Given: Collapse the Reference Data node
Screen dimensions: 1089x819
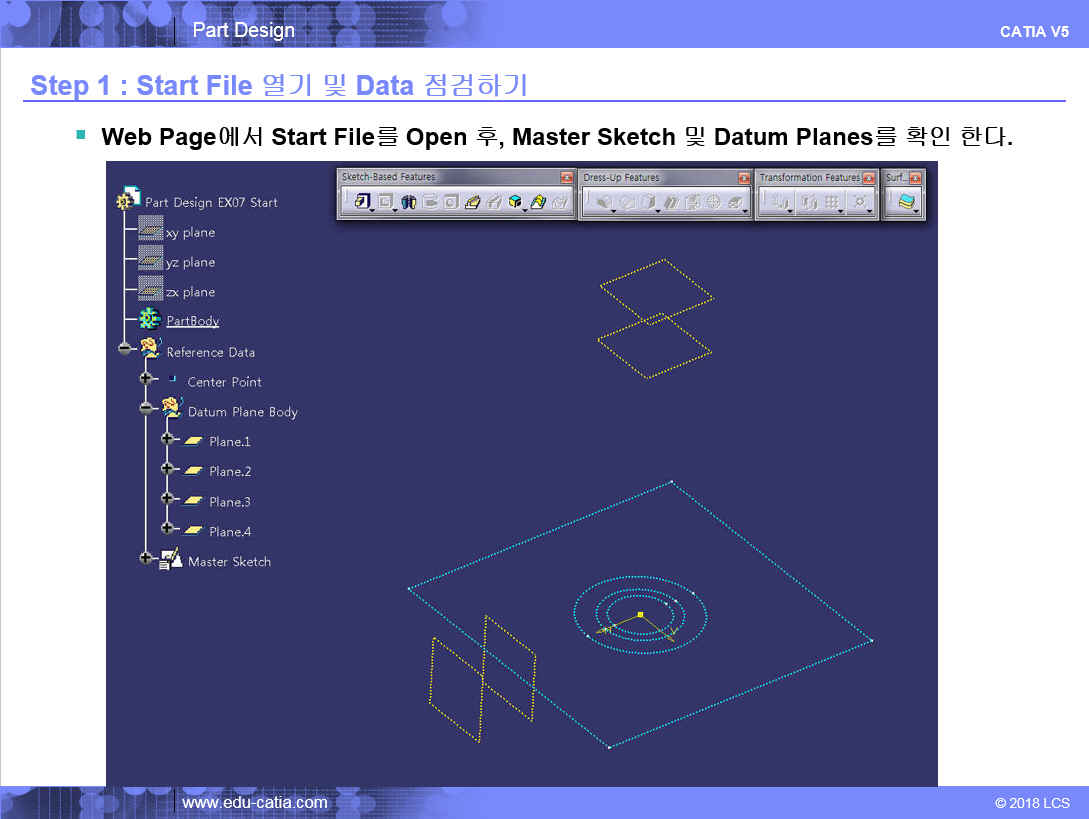Looking at the screenshot, I should (x=125, y=349).
